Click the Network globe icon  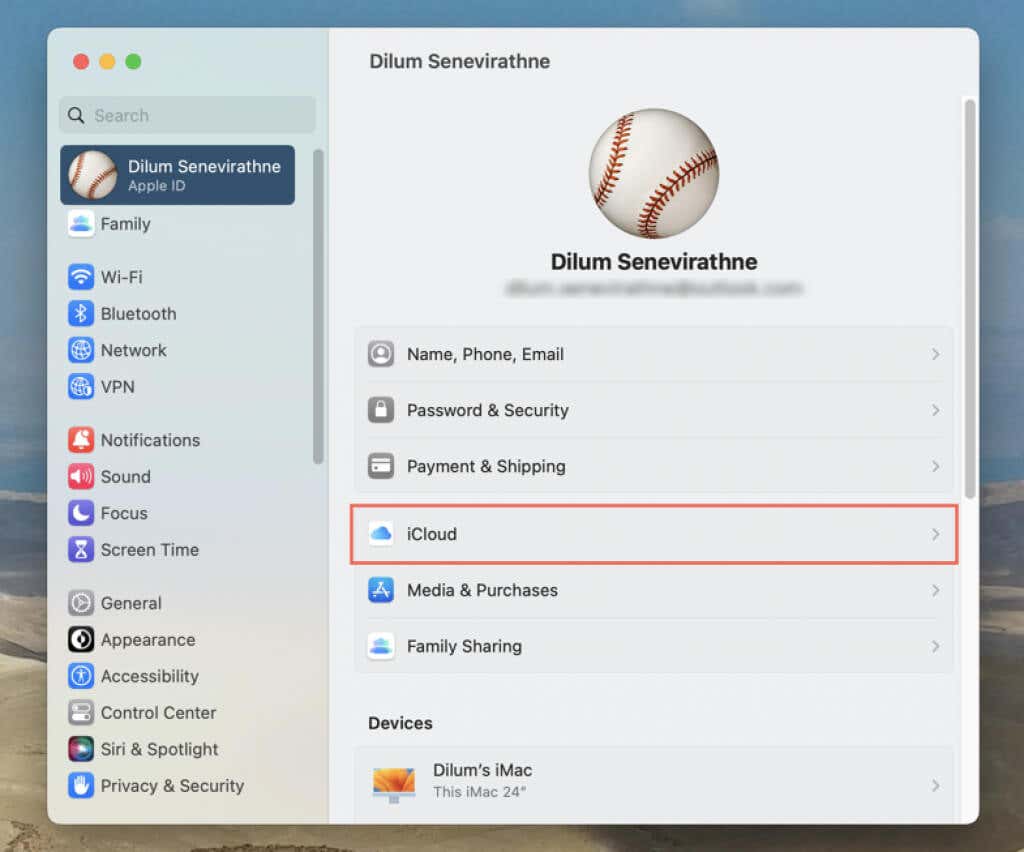point(81,350)
